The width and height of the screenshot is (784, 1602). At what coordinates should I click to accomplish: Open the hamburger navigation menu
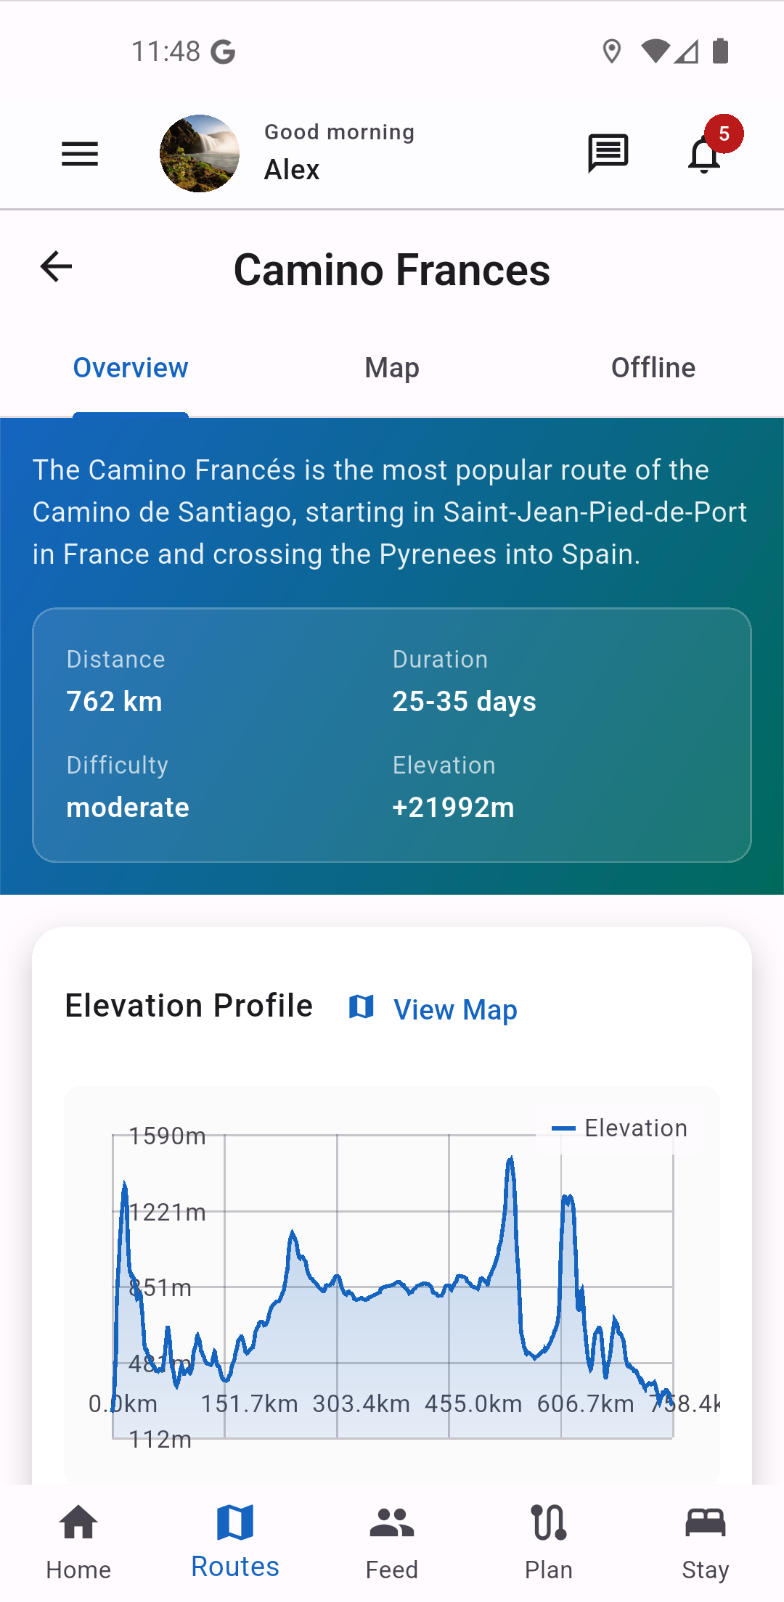pos(80,154)
